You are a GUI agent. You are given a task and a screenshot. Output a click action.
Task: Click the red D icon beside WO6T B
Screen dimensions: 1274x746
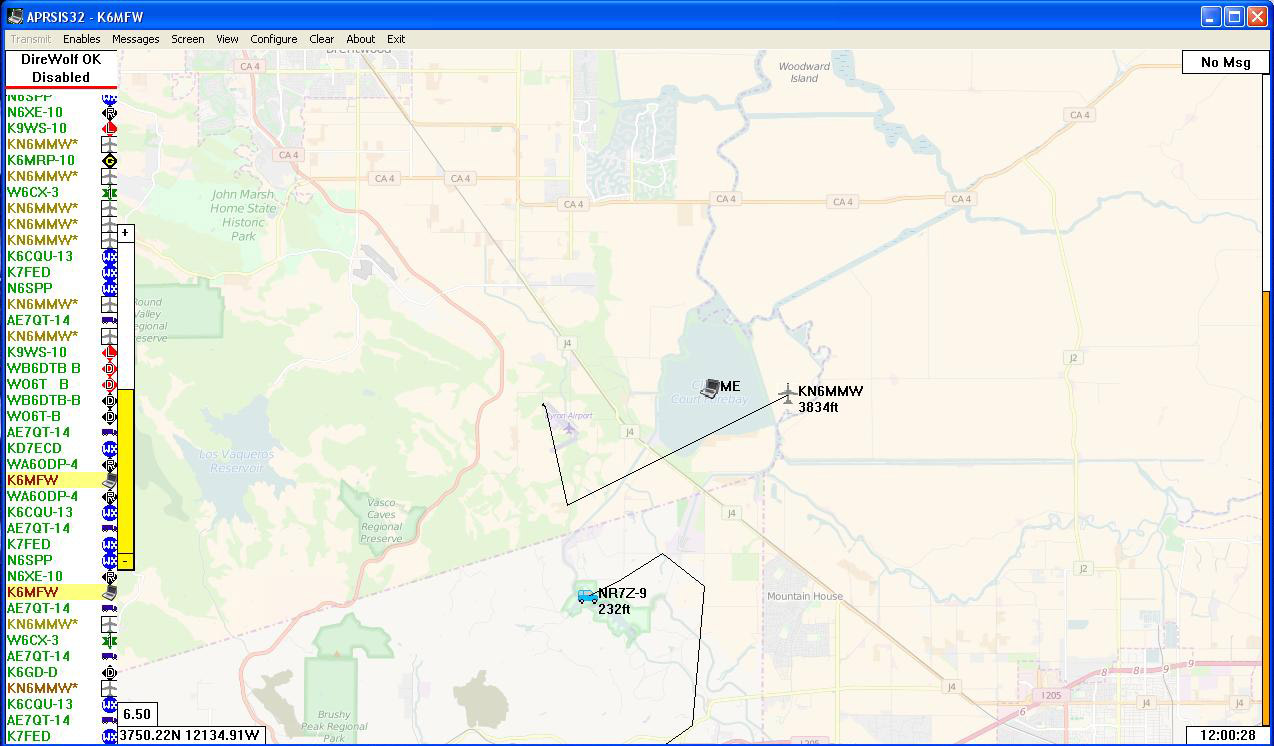(110, 384)
